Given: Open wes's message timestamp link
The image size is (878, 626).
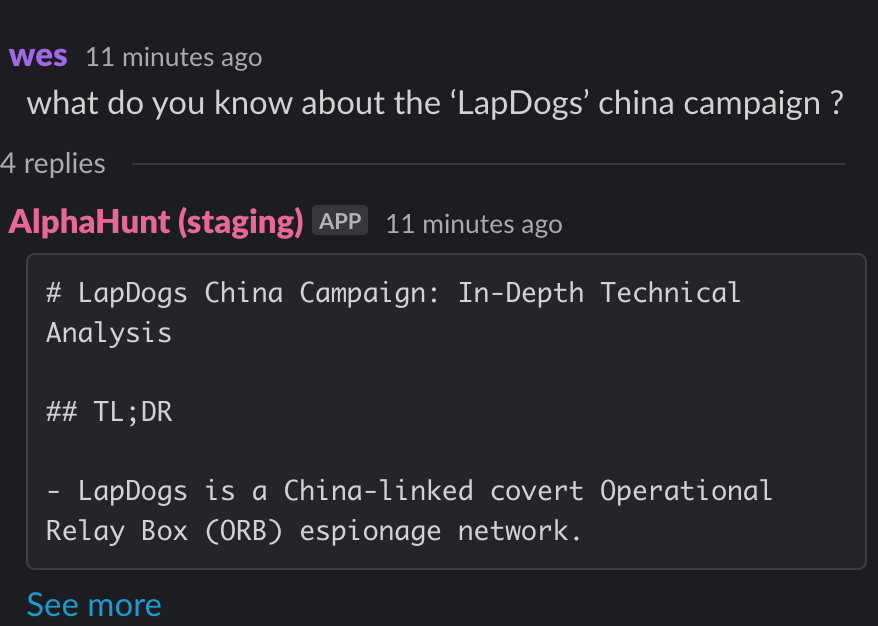Looking at the screenshot, I should click(x=174, y=57).
